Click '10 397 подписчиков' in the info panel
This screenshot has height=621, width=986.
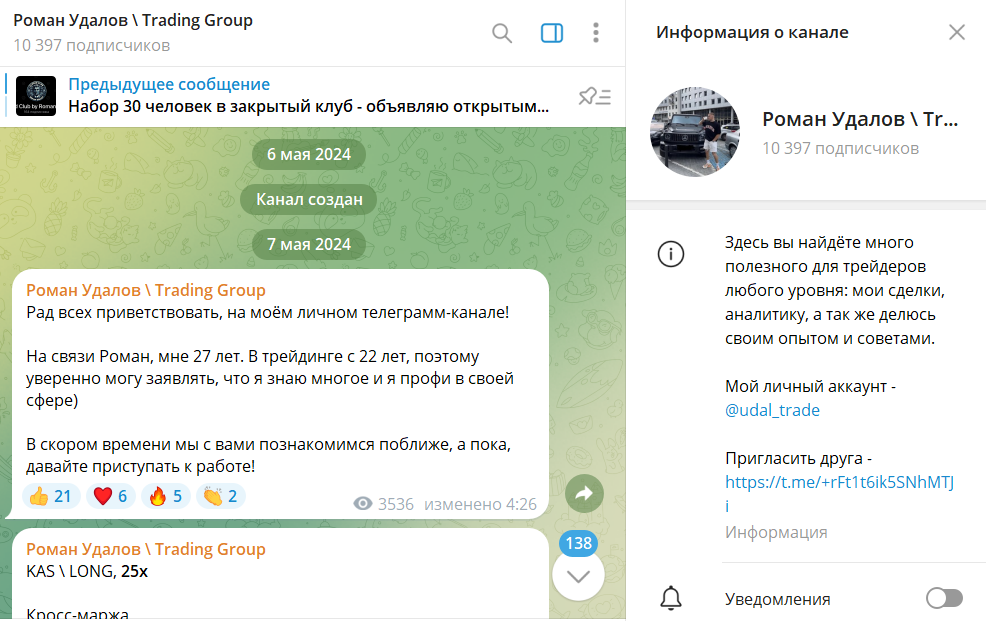click(x=841, y=148)
